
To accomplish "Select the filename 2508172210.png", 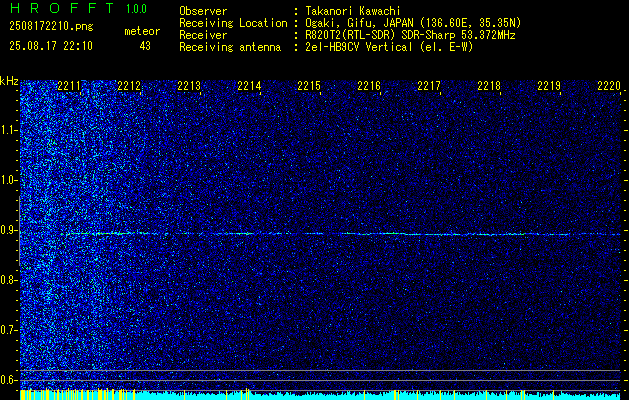I will (x=51, y=26).
